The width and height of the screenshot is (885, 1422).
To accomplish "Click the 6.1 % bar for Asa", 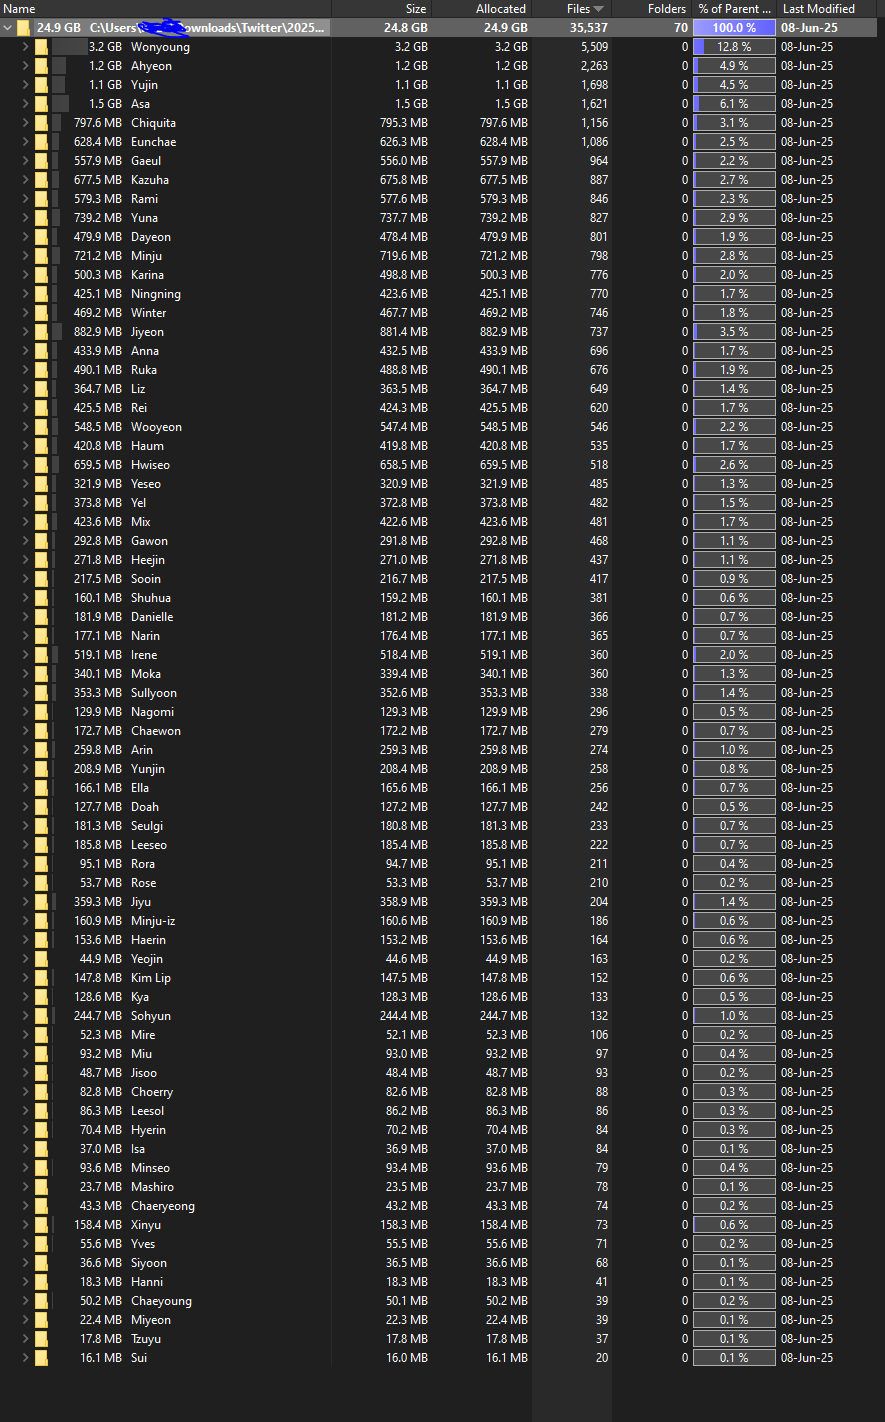I will pos(734,104).
